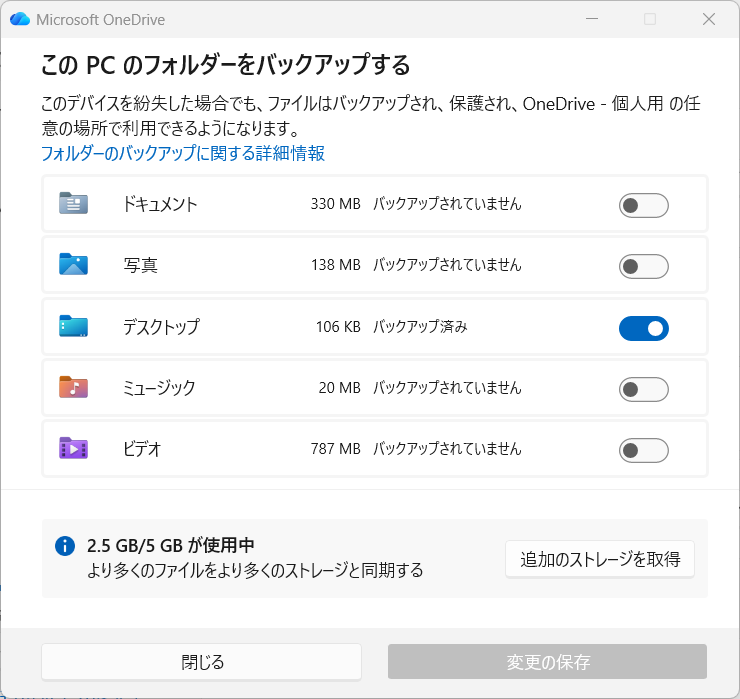
Task: Click the この PC のフォルダーをバックアップする heading
Action: (x=226, y=65)
